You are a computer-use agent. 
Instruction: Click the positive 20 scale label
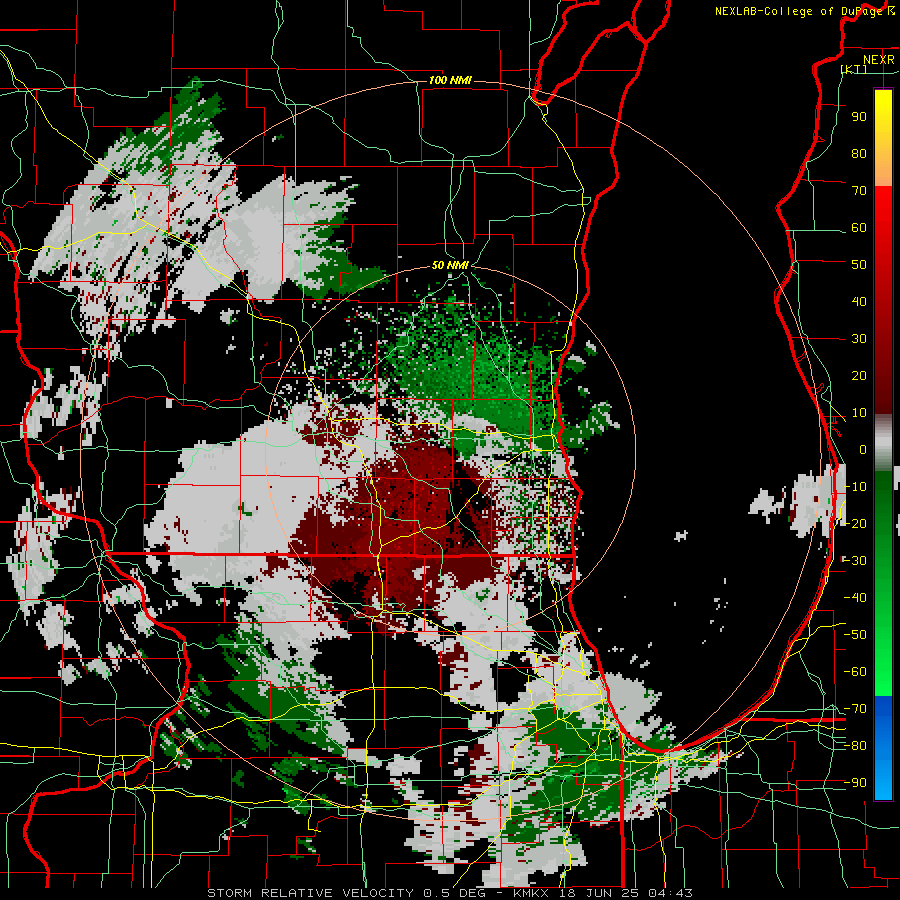click(x=859, y=376)
